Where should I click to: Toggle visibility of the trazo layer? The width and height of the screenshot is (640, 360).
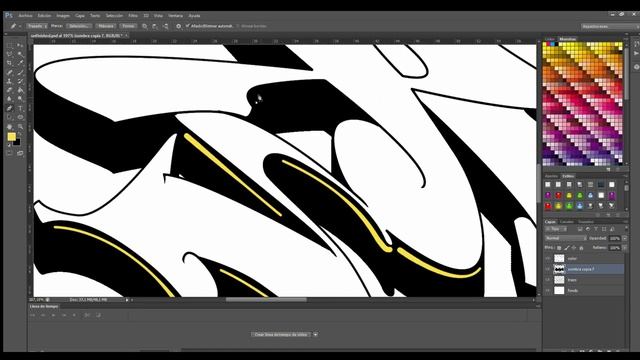(x=547, y=280)
